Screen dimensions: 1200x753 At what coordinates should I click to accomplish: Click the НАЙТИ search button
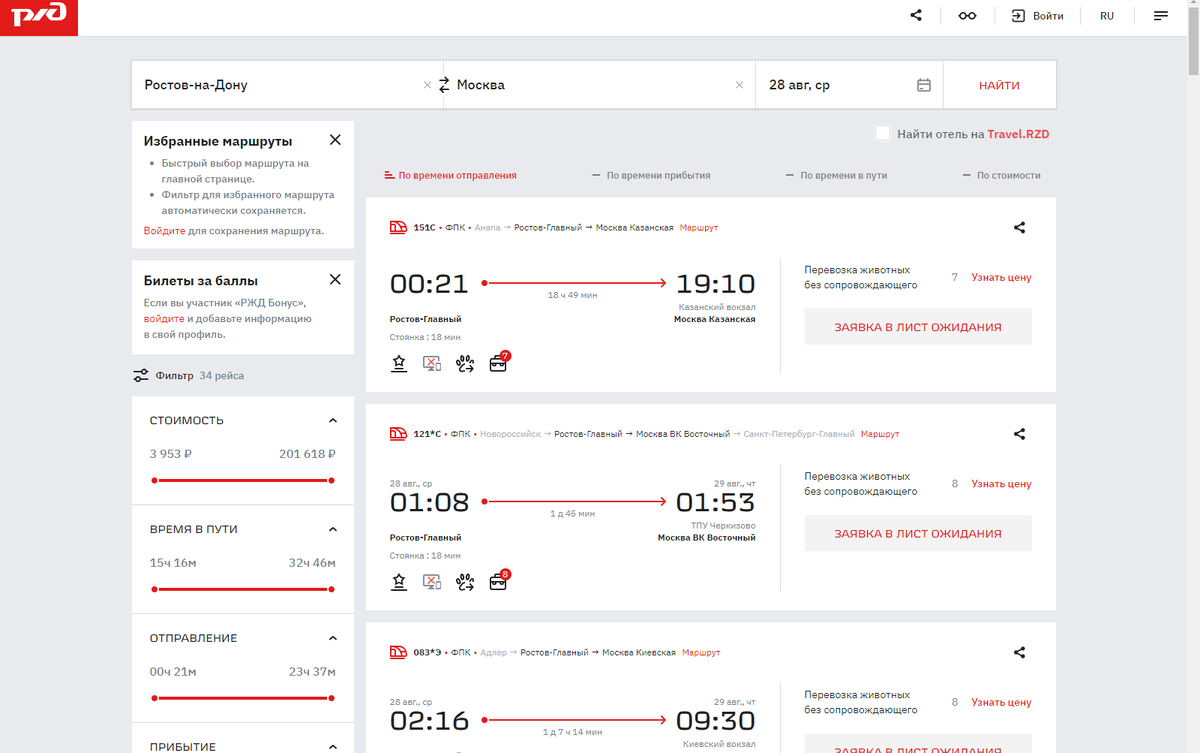click(1000, 85)
